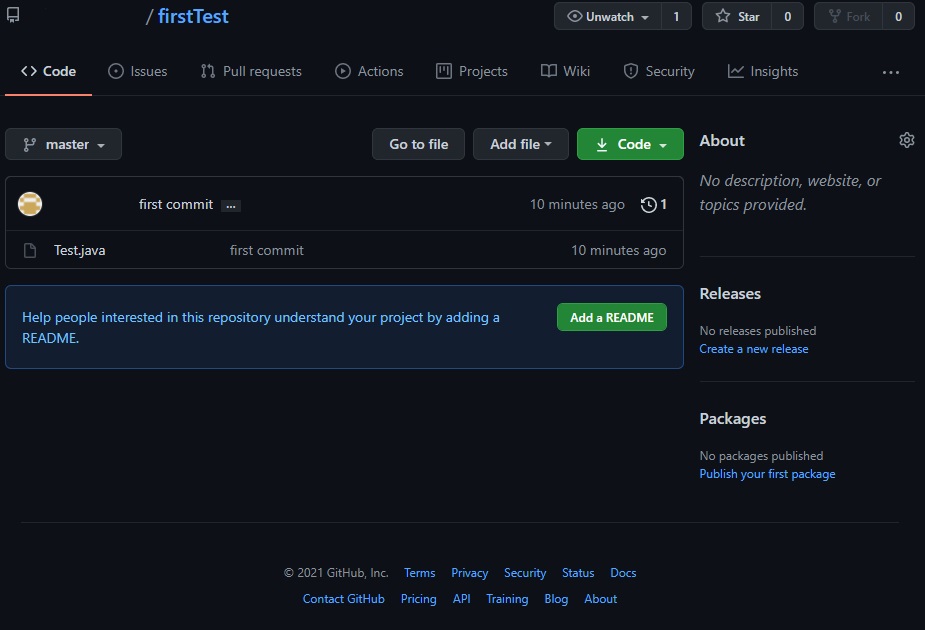Click the file icon beside Test.java
925x630 pixels.
pyautogui.click(x=29, y=250)
